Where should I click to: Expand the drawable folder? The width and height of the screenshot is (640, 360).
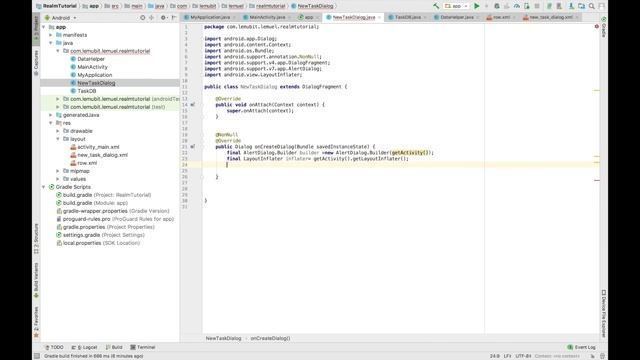(58, 131)
